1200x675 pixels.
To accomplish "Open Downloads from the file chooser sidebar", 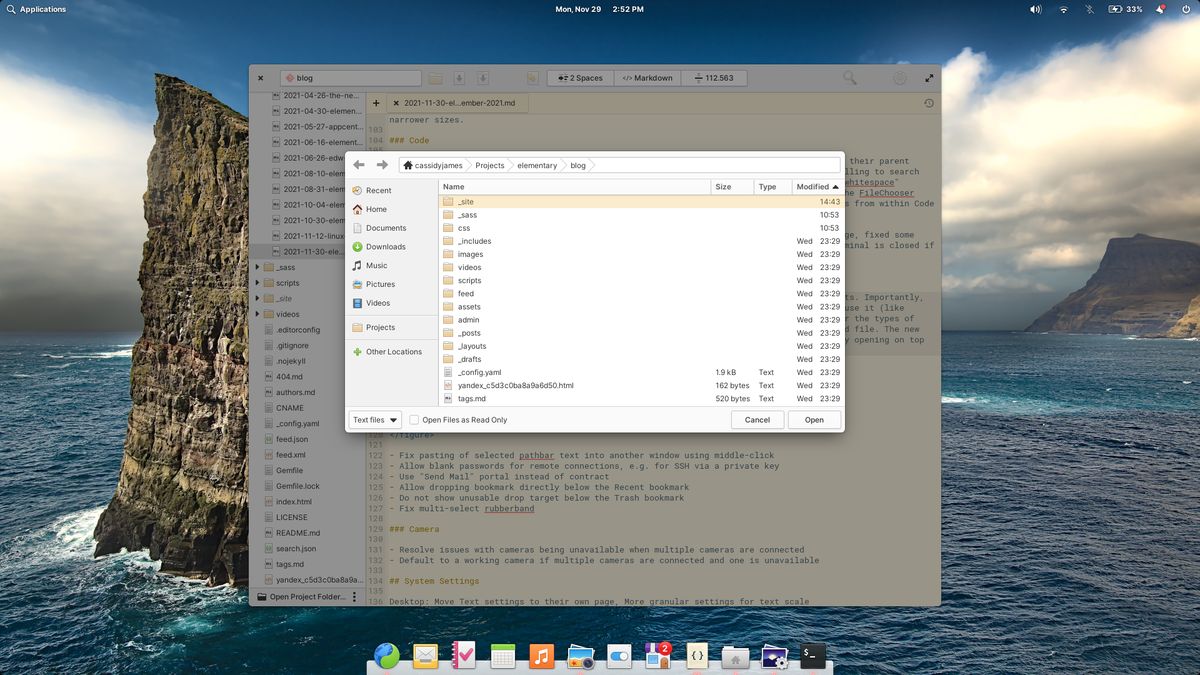I will click(x=383, y=246).
